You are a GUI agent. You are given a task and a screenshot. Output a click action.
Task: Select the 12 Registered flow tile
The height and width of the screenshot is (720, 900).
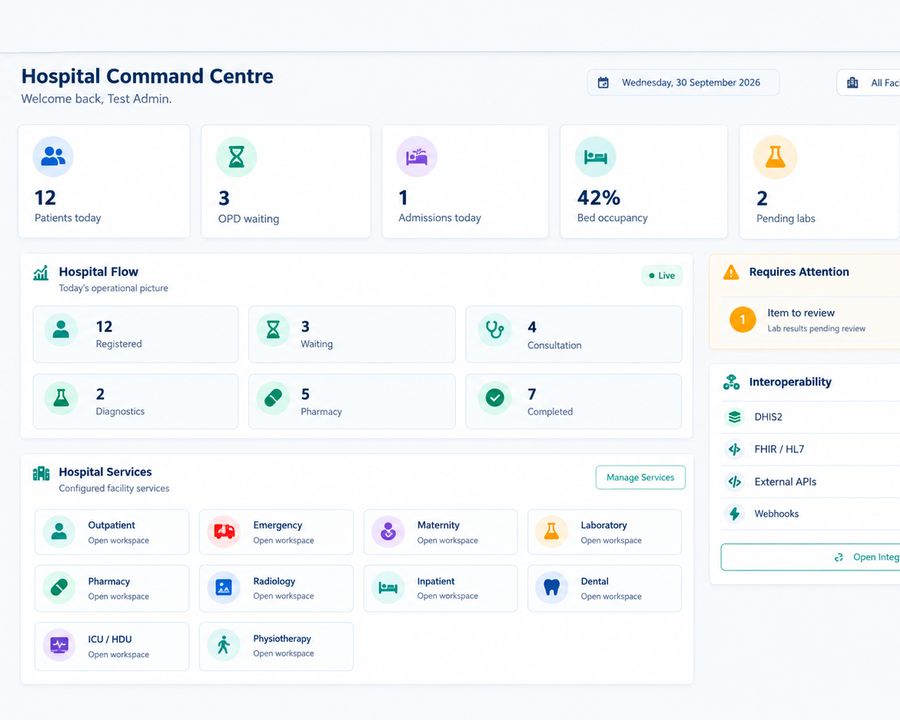click(x=135, y=334)
